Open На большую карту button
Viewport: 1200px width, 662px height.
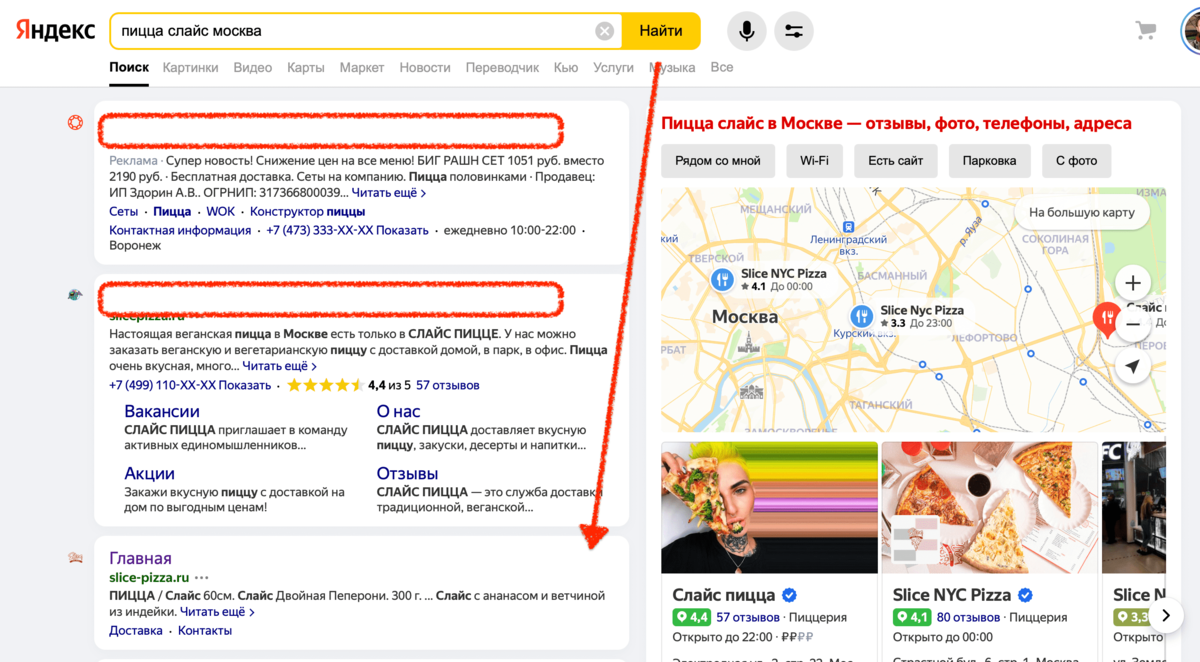1082,213
